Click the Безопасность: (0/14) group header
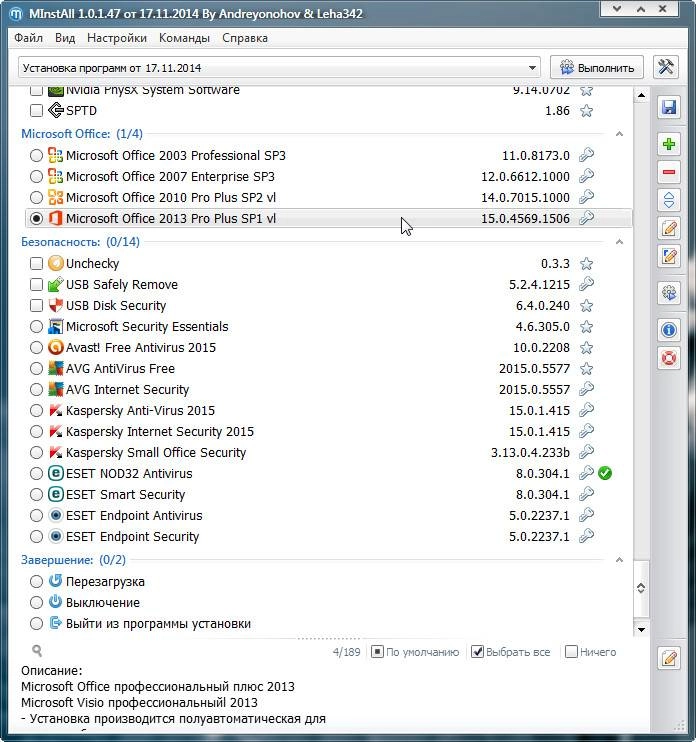Image resolution: width=696 pixels, height=742 pixels. click(80, 242)
